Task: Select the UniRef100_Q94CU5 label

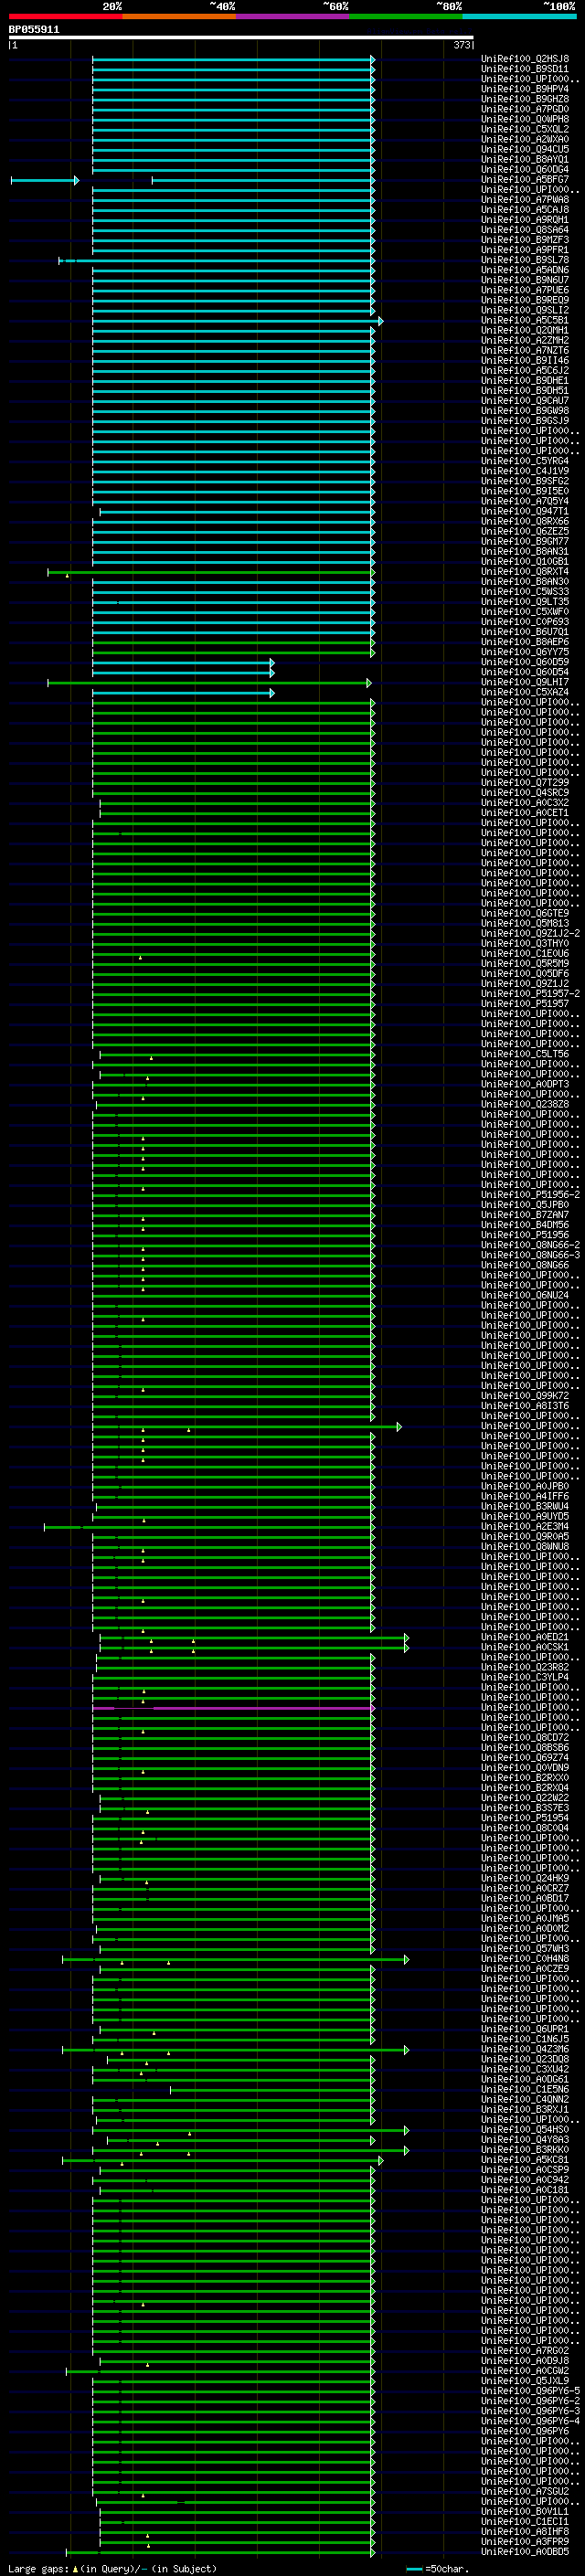Action: 525,149
